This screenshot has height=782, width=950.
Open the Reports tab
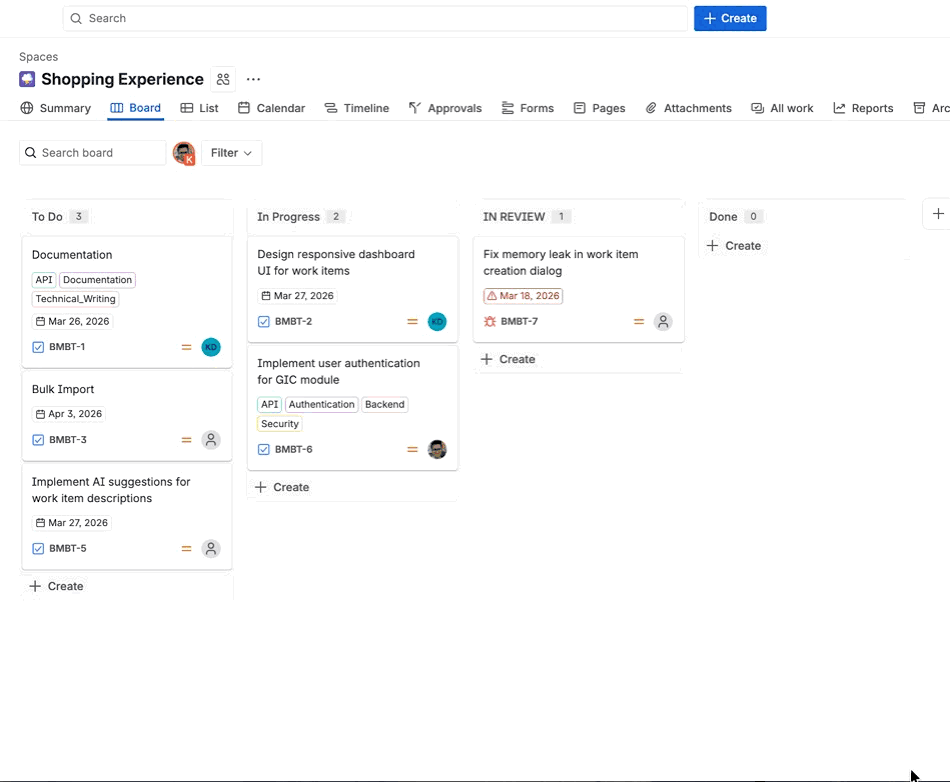[x=863, y=108]
